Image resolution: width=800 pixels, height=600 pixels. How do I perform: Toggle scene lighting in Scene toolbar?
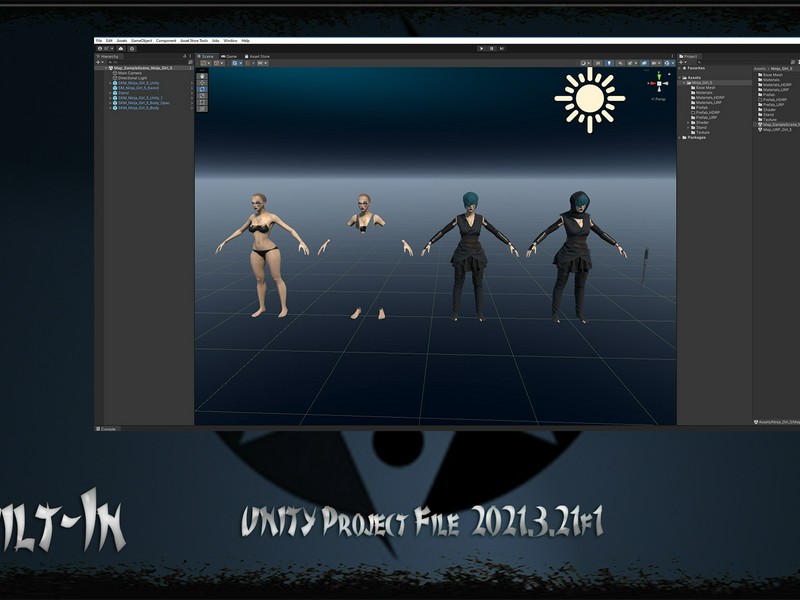pos(609,63)
